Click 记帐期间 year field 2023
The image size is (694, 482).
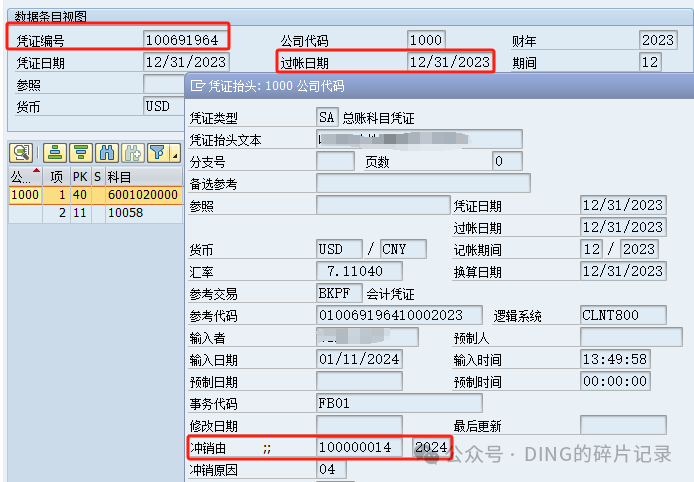coord(639,249)
